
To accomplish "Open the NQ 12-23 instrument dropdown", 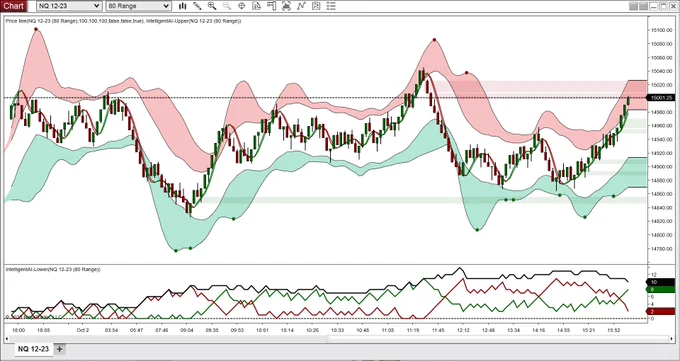I will 69,6.
